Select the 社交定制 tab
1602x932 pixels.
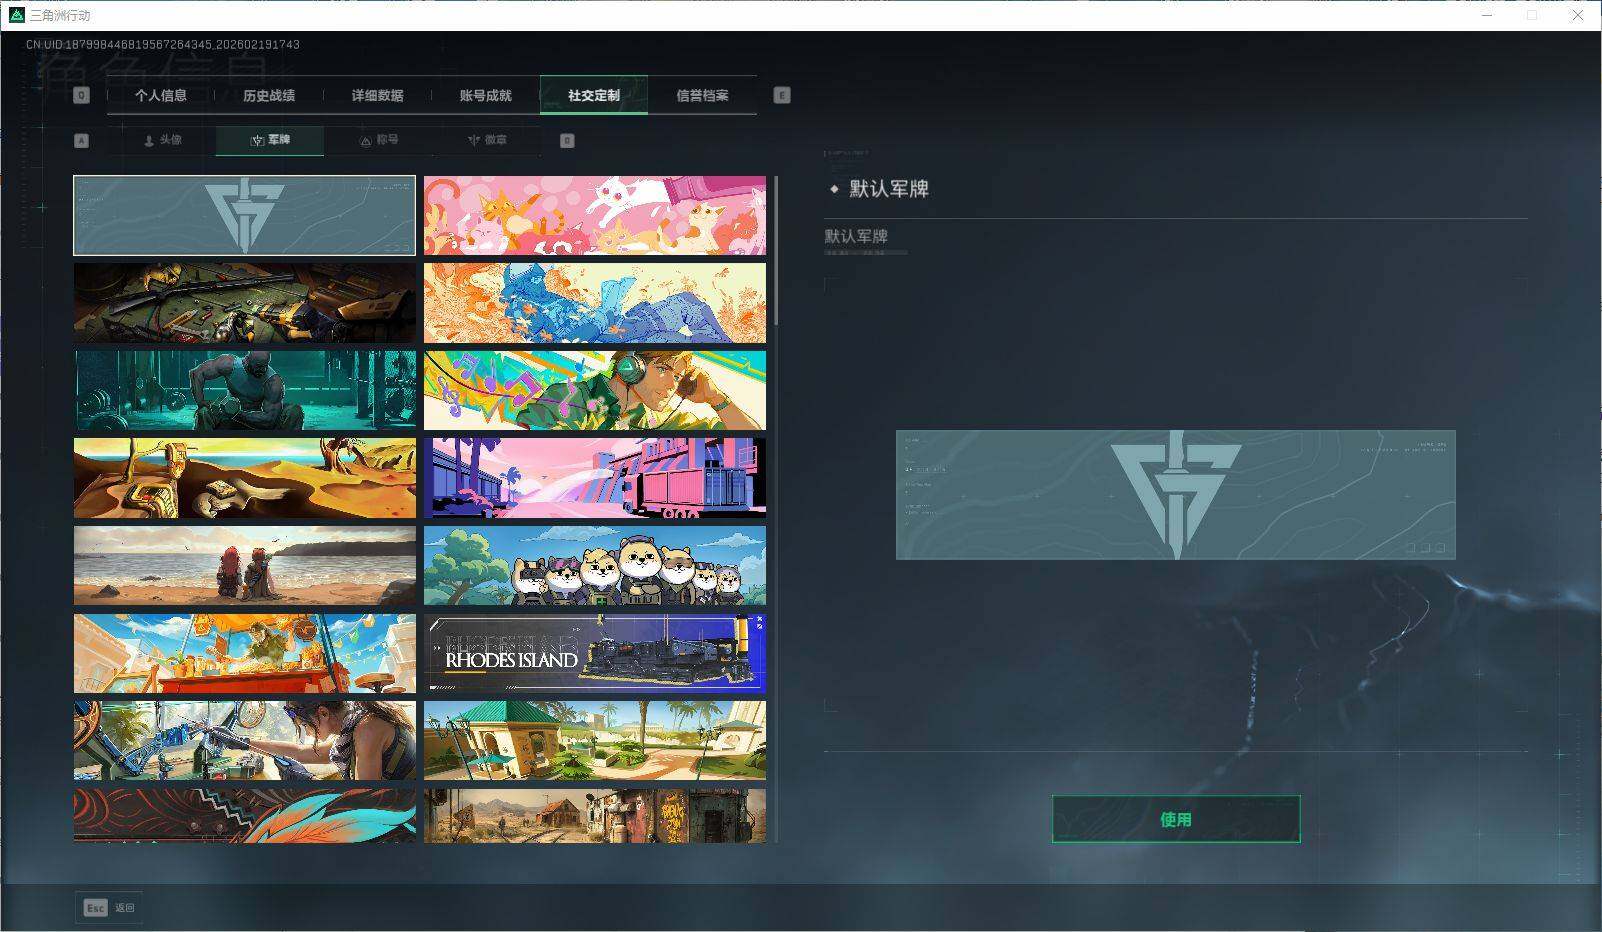point(594,96)
